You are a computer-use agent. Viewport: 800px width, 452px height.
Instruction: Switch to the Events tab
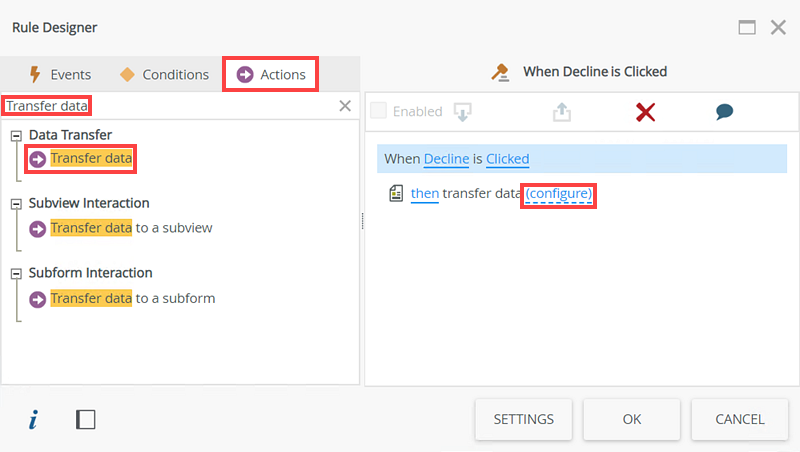[59, 74]
